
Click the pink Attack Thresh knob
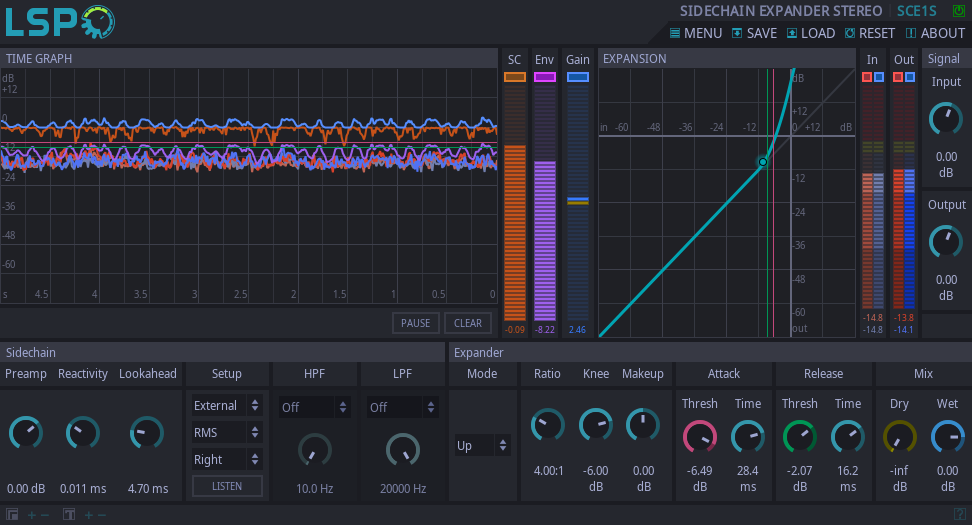(700, 437)
